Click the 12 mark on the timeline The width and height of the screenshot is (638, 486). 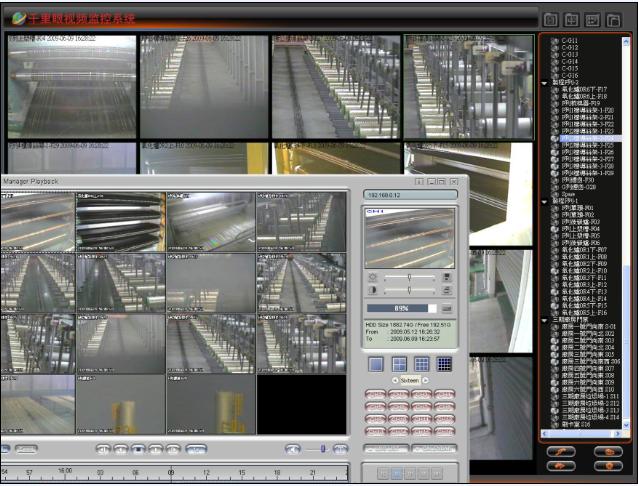206,473
